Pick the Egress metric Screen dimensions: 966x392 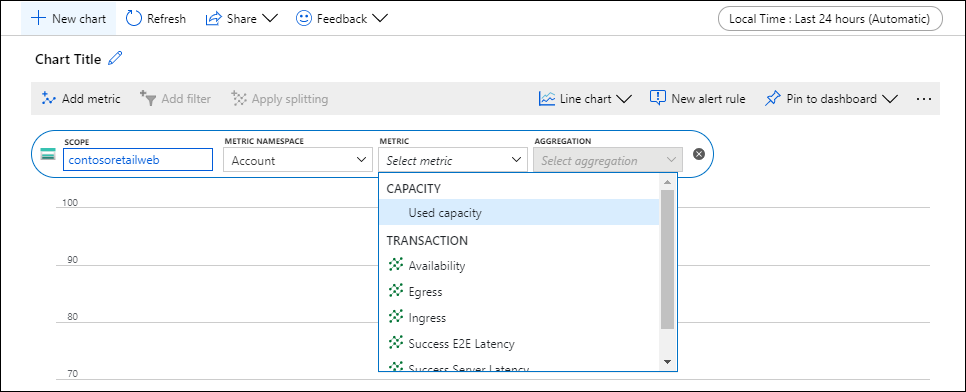pyautogui.click(x=519, y=292)
